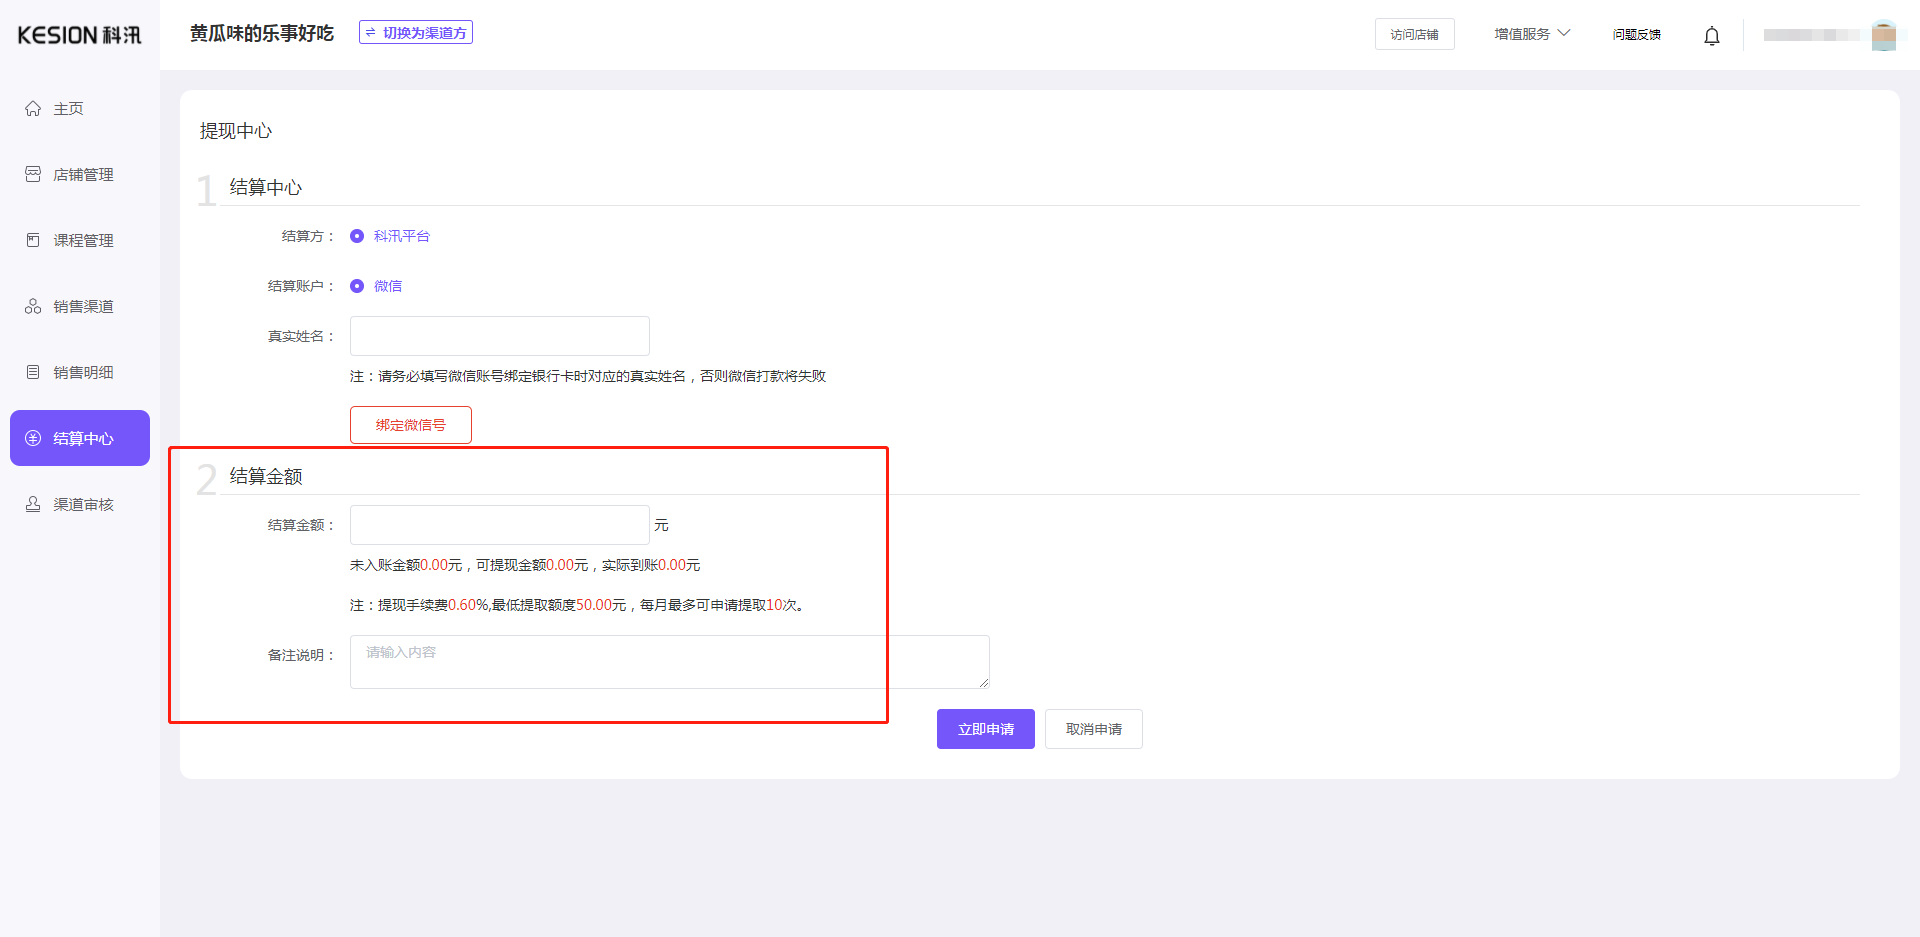Click the 结算金额 amount input field
The image size is (1920, 937).
point(499,524)
